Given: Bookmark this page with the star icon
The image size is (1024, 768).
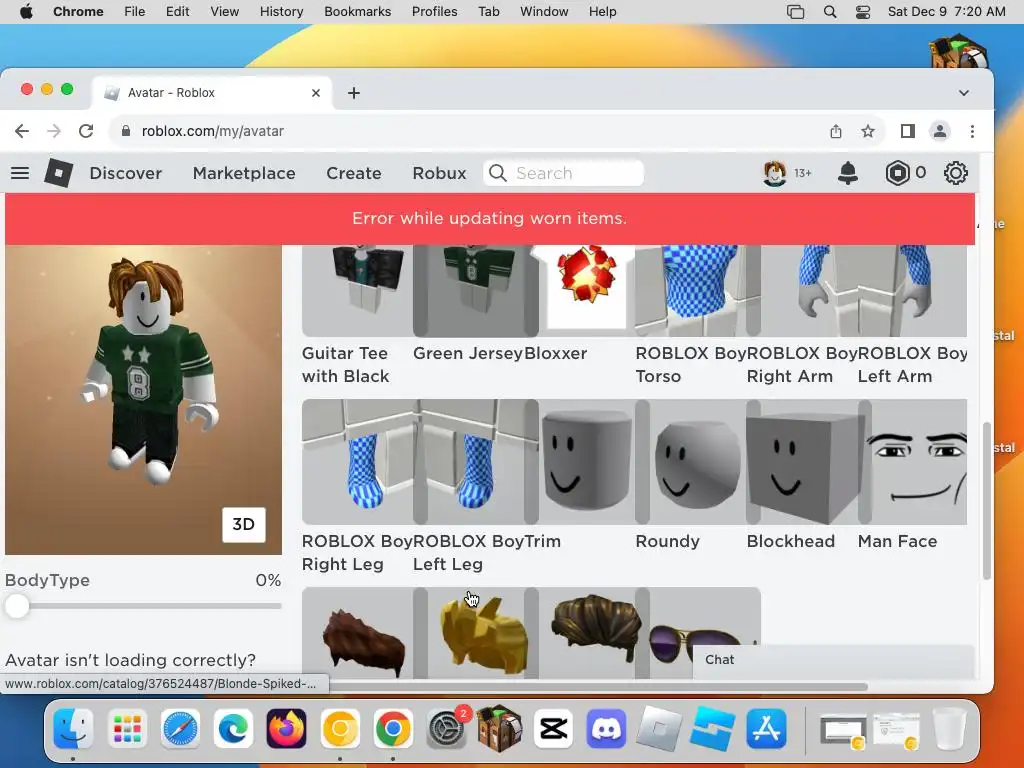Looking at the screenshot, I should coord(868,131).
